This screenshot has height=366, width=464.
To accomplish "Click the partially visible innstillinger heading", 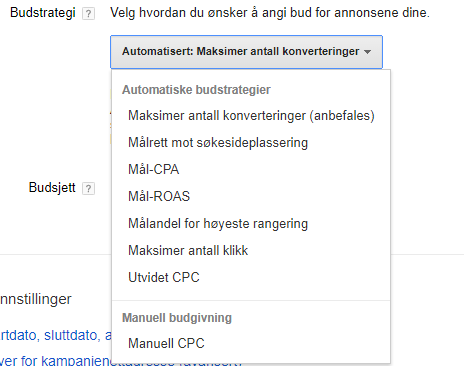I will click(36, 299).
